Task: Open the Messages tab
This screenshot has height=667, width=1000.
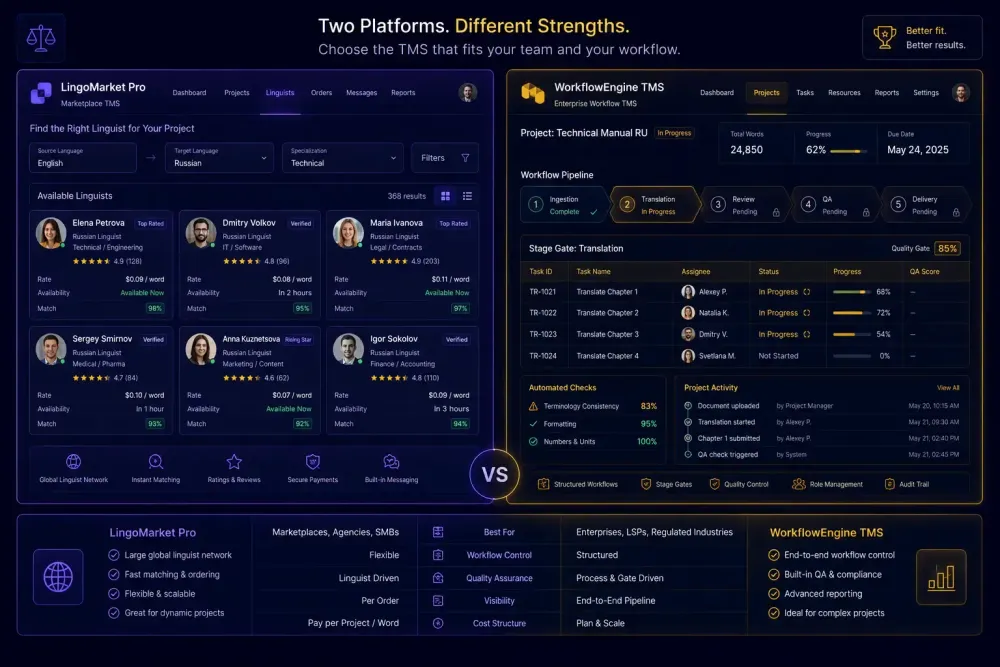Action: click(x=362, y=92)
